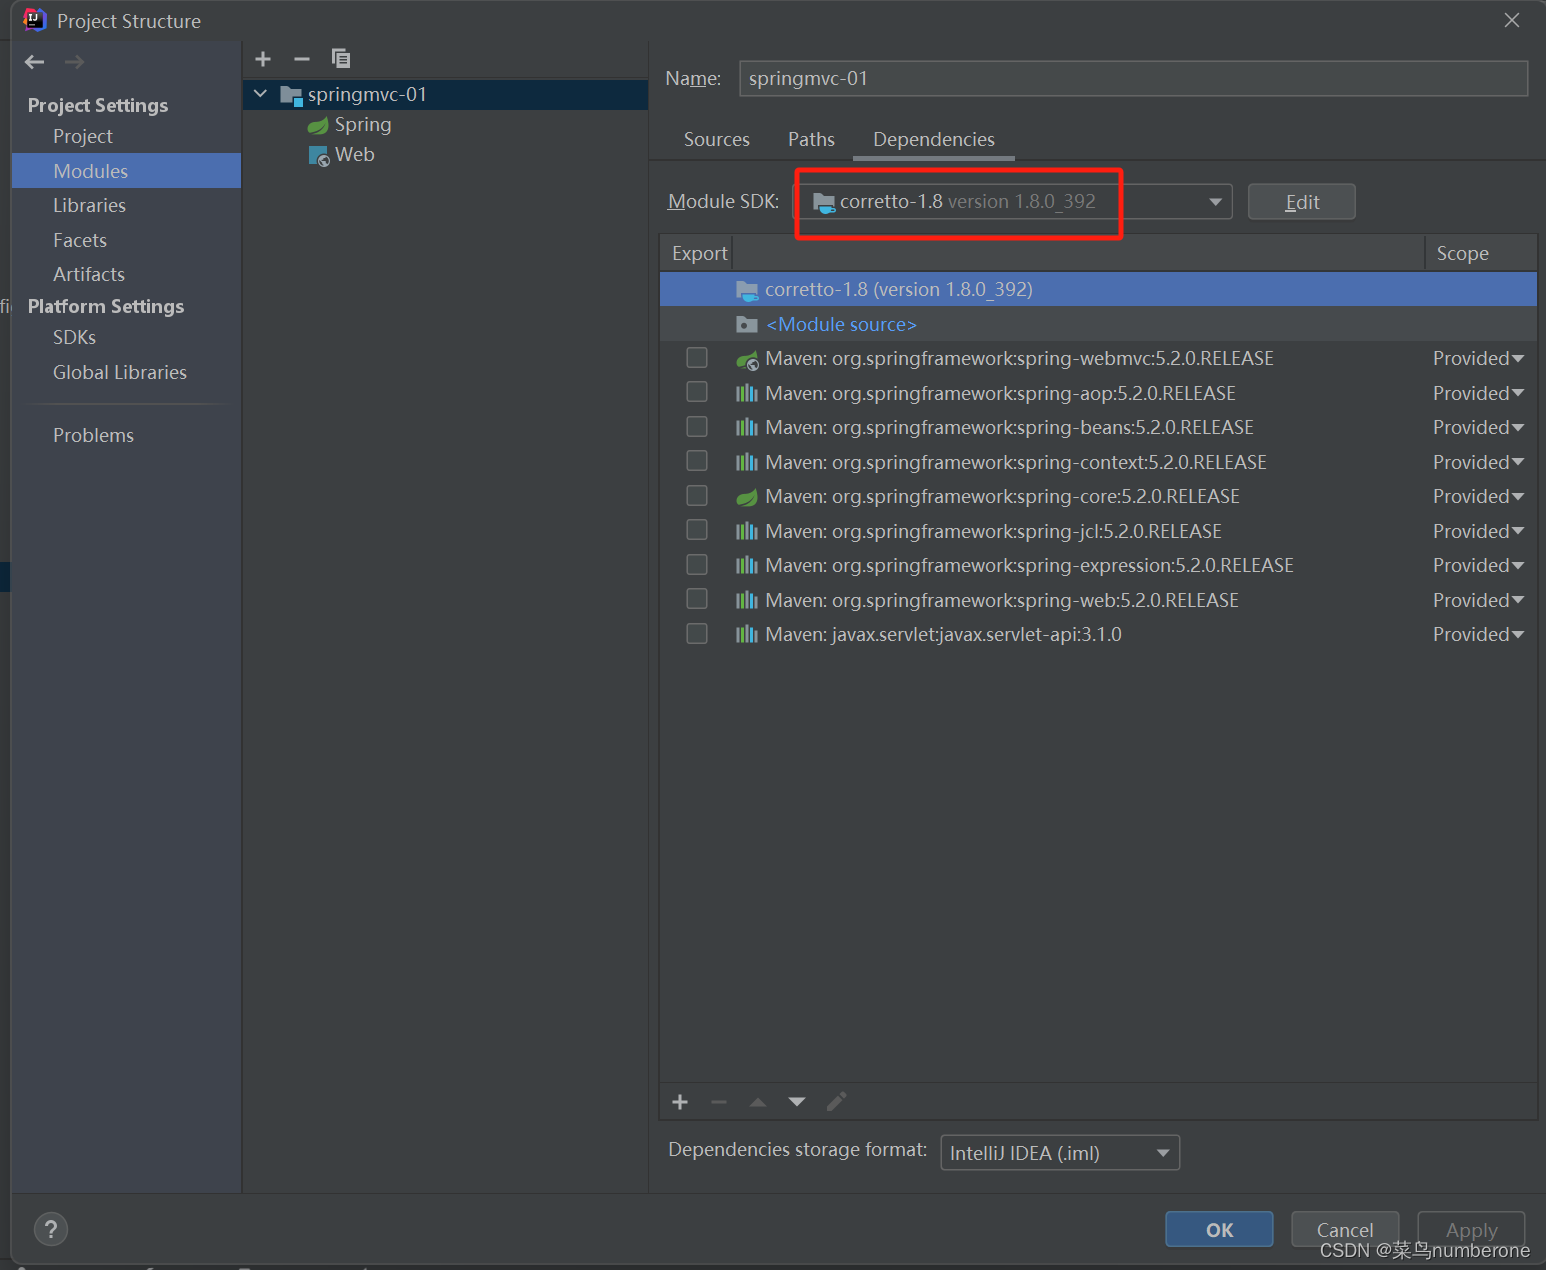Check Export for spring-context dependency
This screenshot has width=1546, height=1270.
[697, 461]
